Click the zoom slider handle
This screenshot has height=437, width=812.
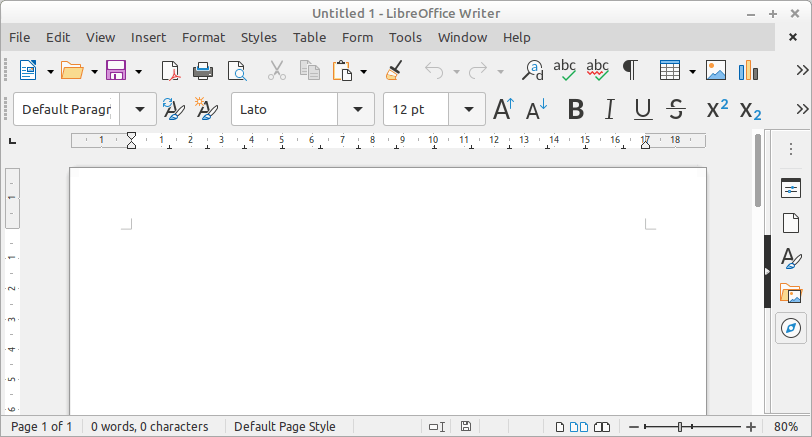pos(680,427)
